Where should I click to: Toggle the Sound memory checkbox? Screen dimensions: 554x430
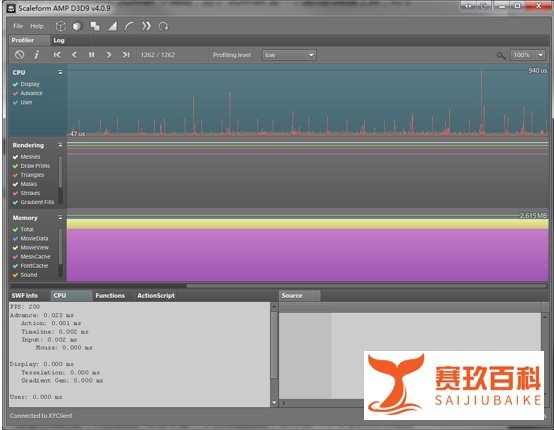pyautogui.click(x=15, y=275)
